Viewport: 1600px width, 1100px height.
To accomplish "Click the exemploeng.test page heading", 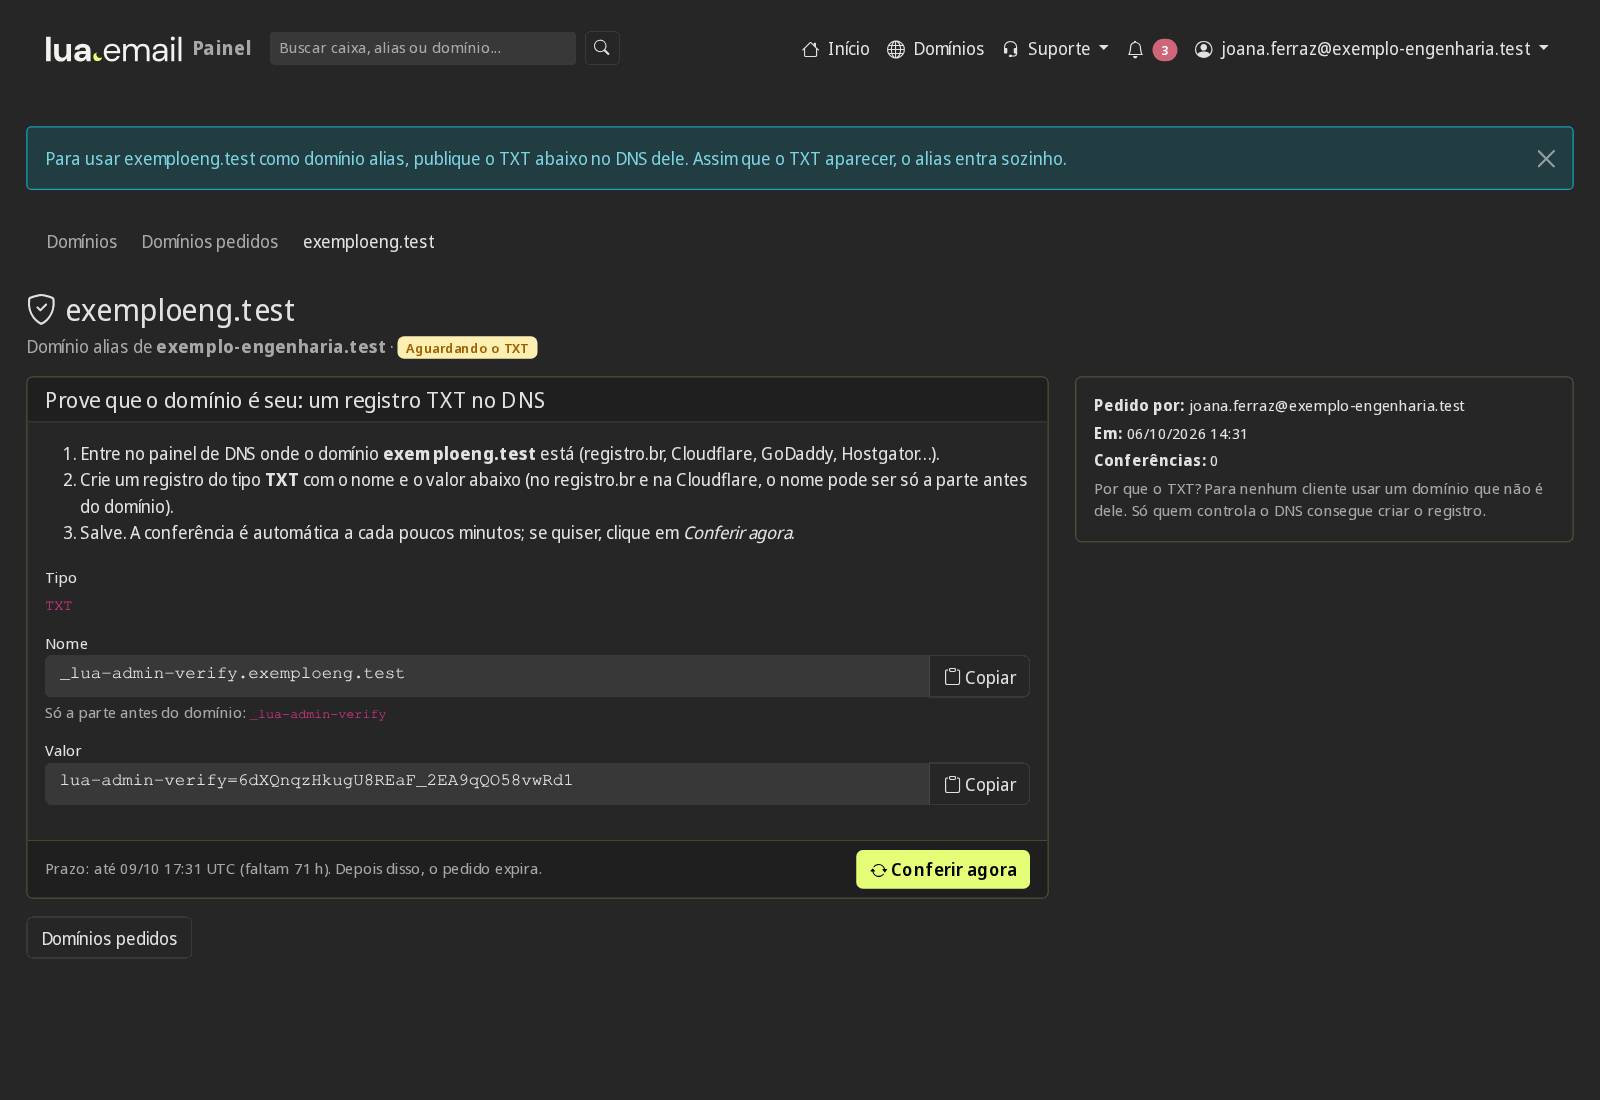I will tap(180, 310).
